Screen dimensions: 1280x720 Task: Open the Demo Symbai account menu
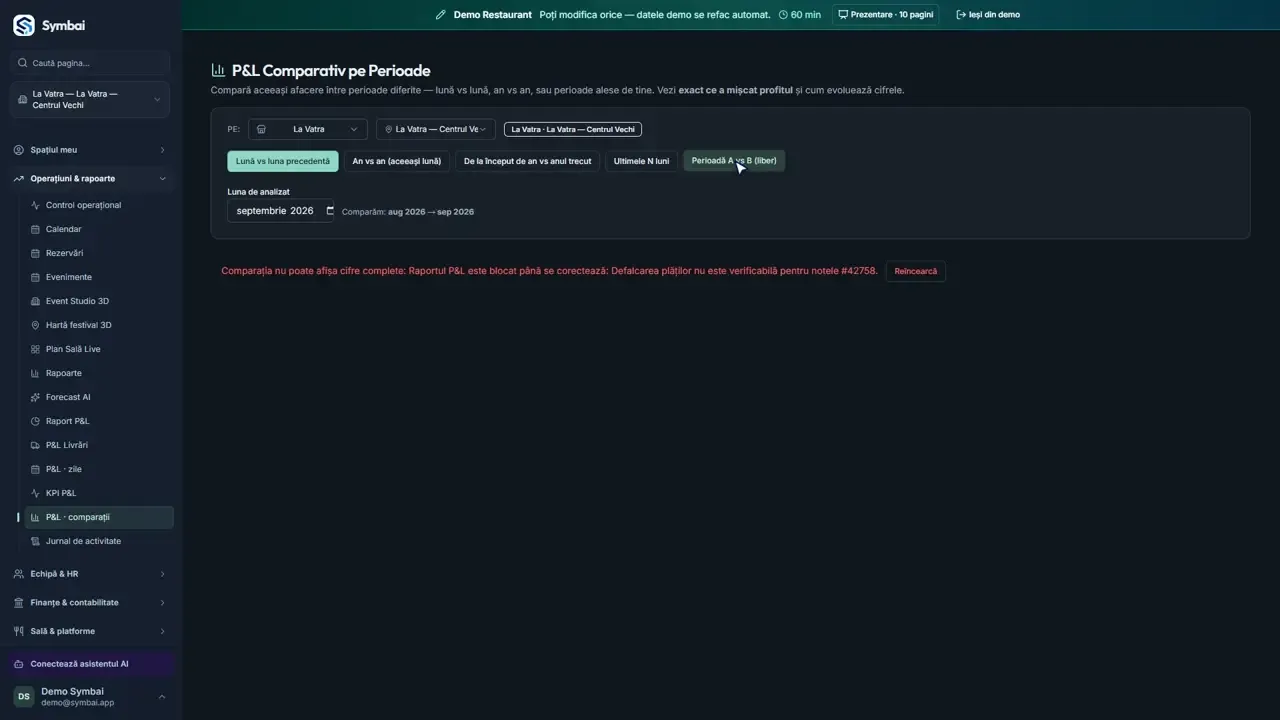tap(90, 696)
